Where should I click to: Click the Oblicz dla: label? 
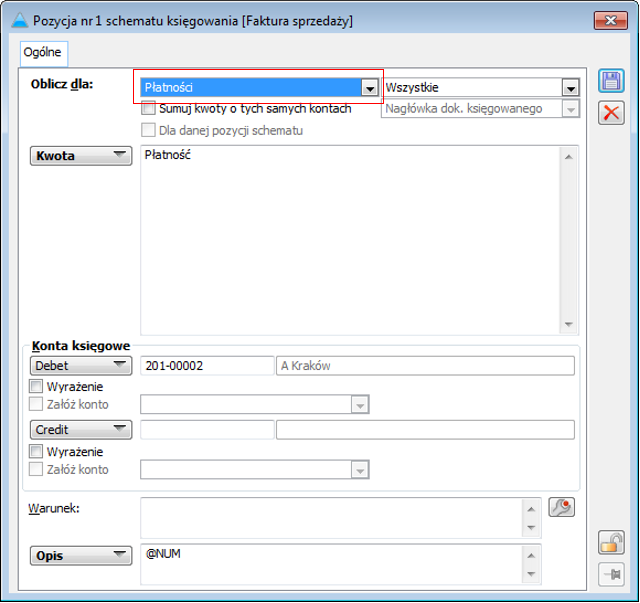[x=62, y=84]
